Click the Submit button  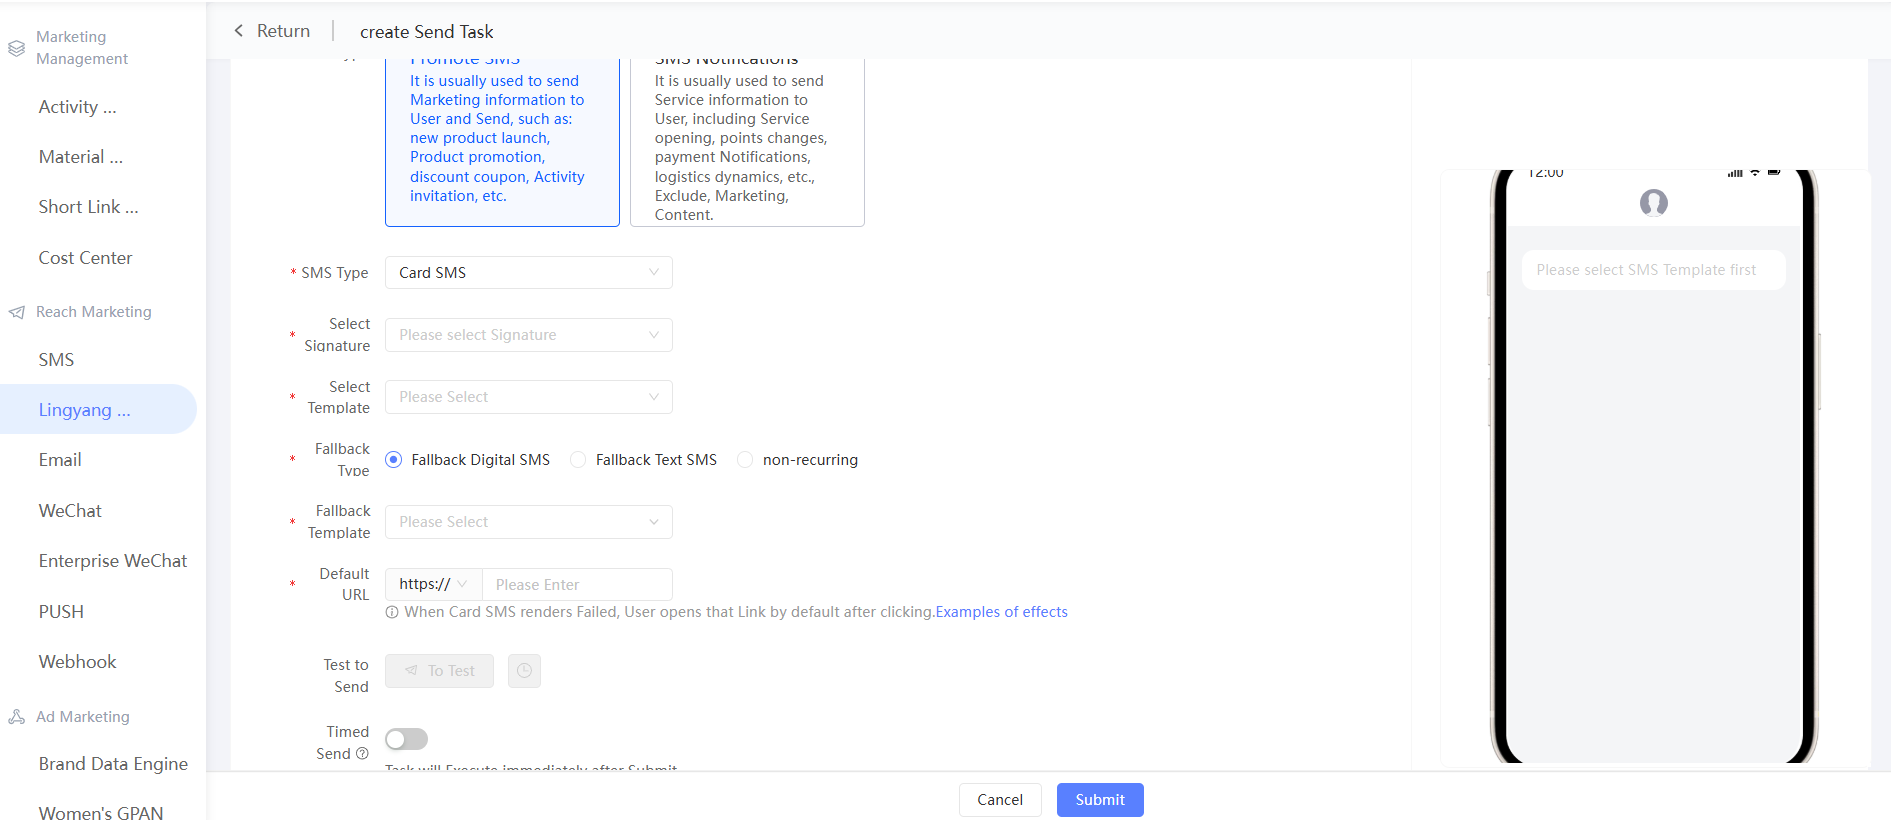click(1100, 800)
